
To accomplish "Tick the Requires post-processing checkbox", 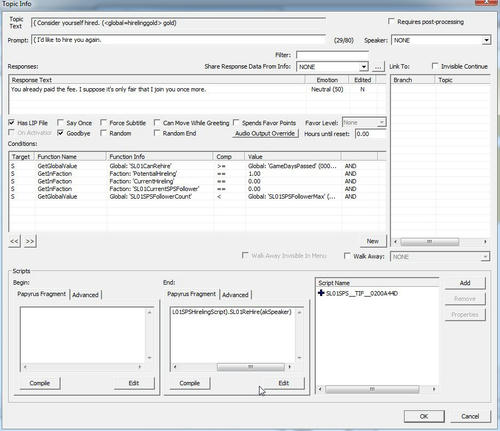I will (x=391, y=21).
